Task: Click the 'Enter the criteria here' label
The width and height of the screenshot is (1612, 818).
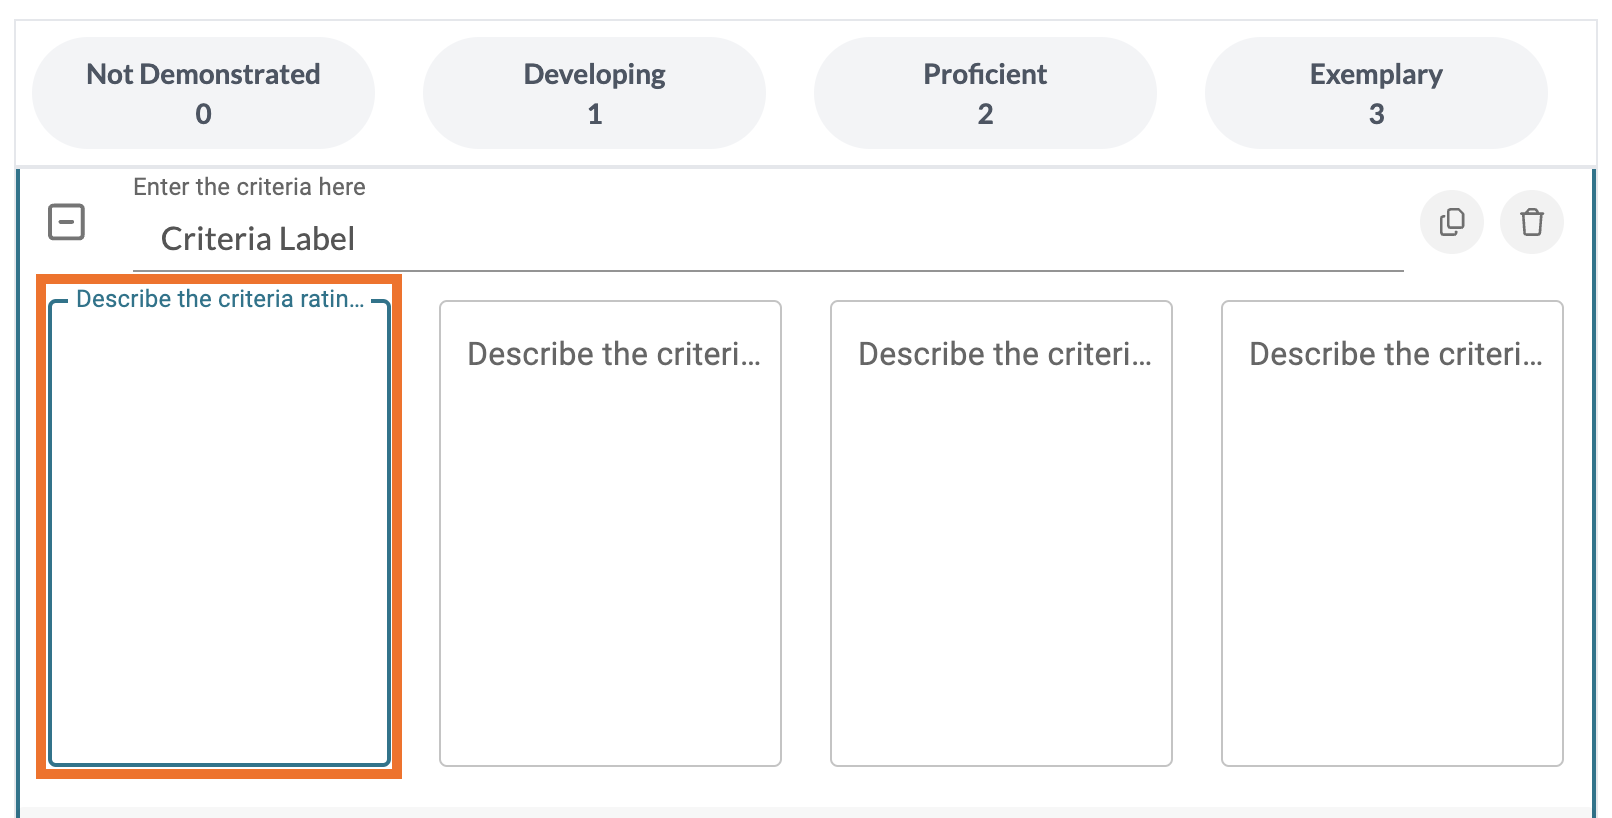Action: click(x=249, y=187)
